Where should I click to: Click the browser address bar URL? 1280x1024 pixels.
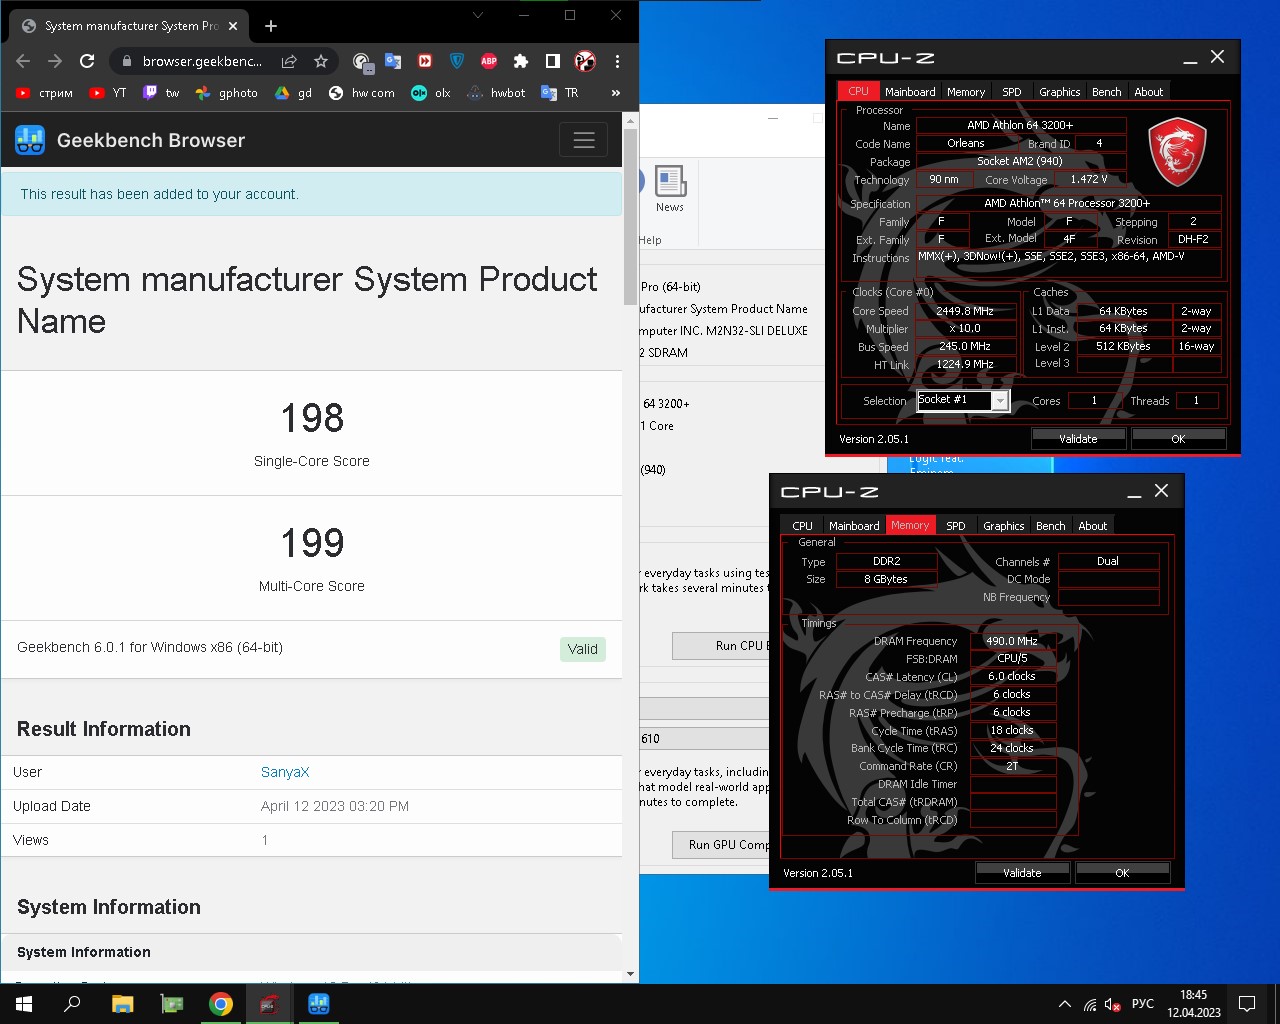pos(202,61)
